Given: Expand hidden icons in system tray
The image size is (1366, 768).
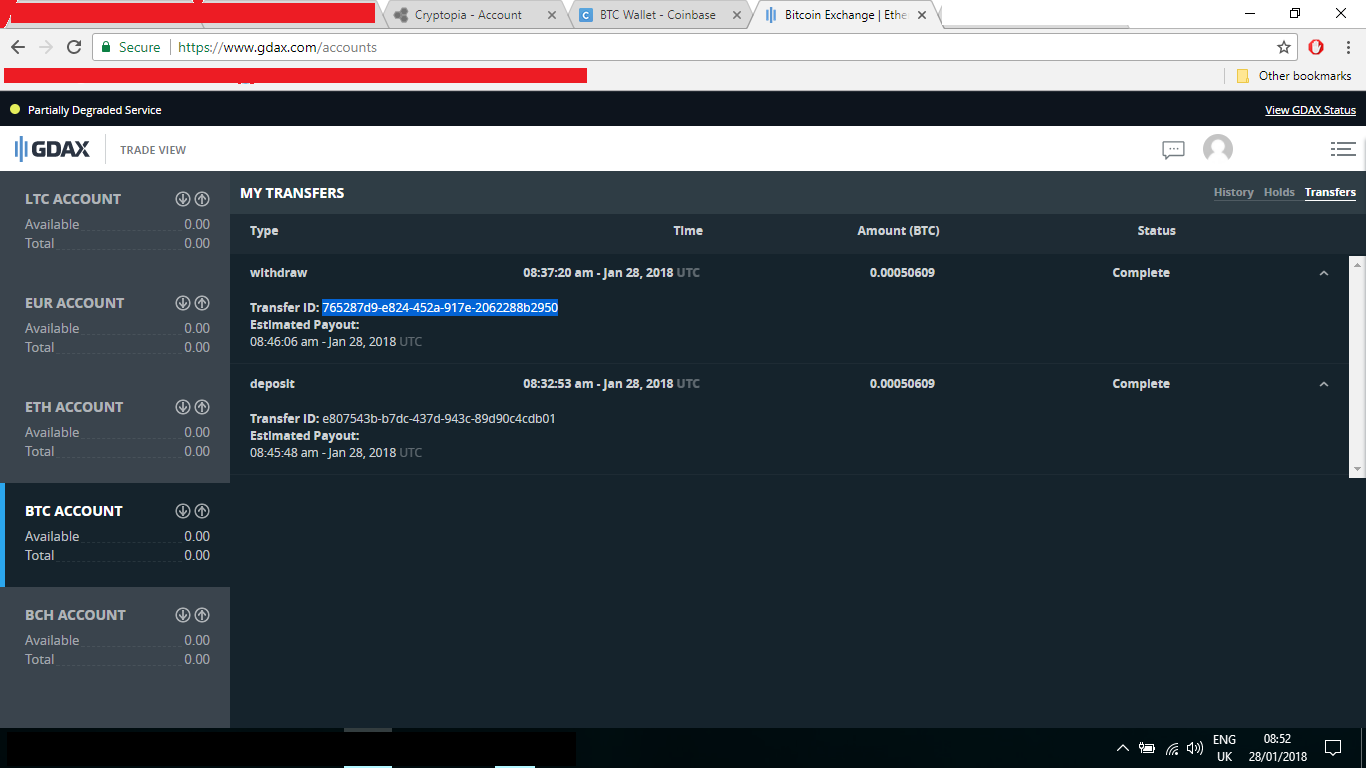Looking at the screenshot, I should click(x=1122, y=747).
